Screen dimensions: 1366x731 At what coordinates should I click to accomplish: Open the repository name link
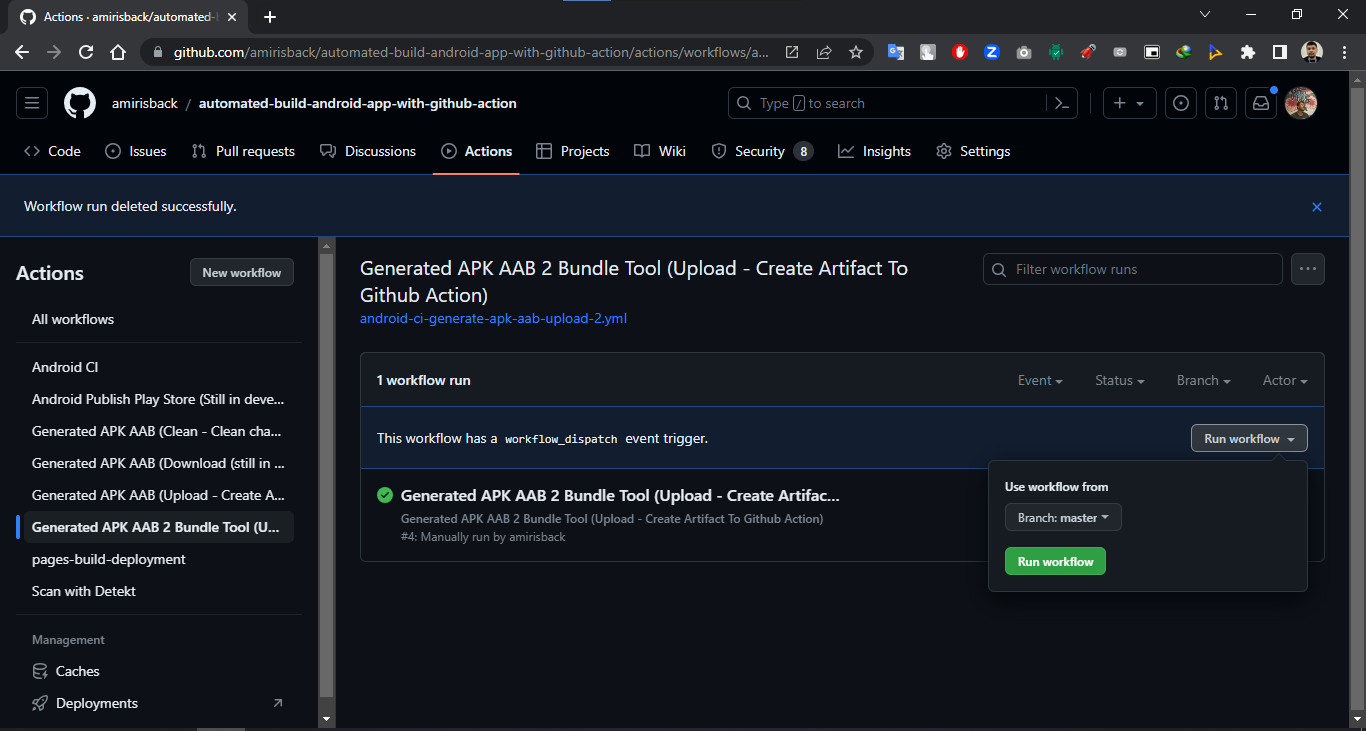click(x=358, y=103)
